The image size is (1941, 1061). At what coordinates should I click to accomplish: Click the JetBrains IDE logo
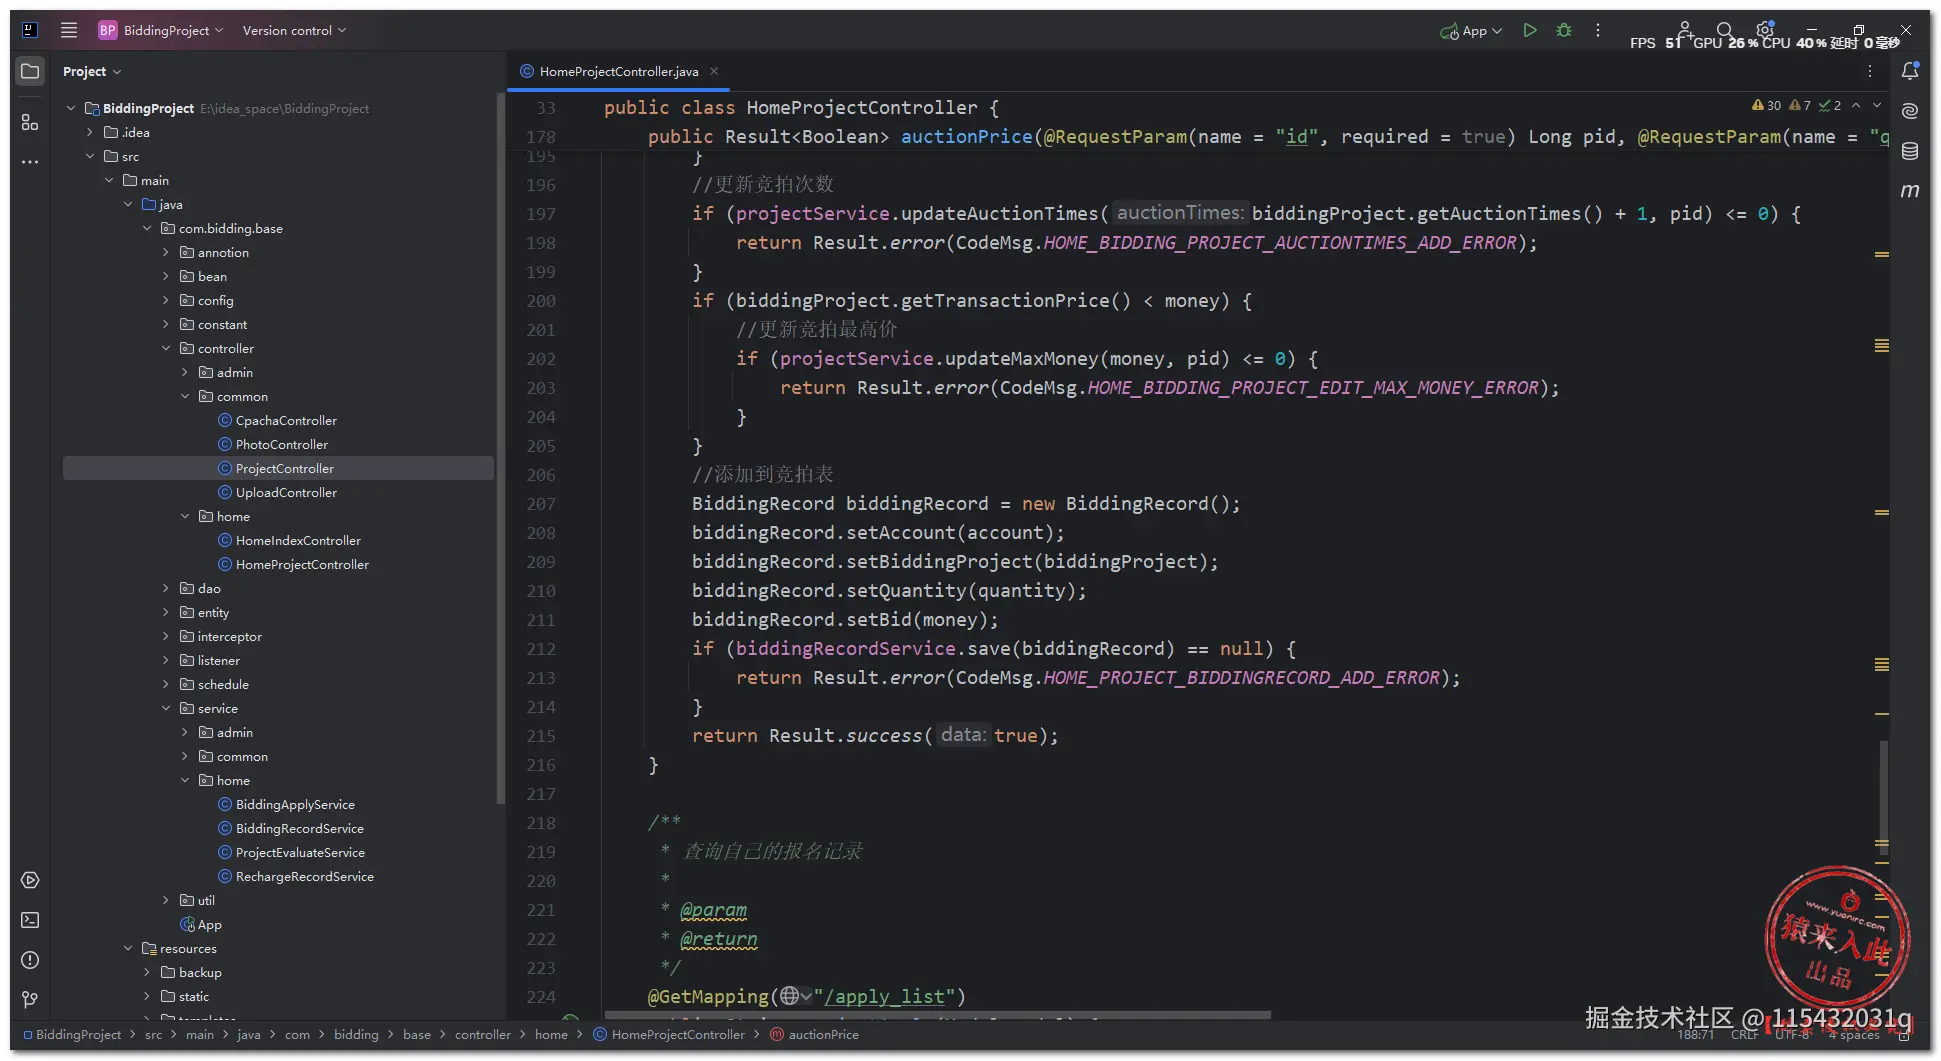click(x=30, y=30)
